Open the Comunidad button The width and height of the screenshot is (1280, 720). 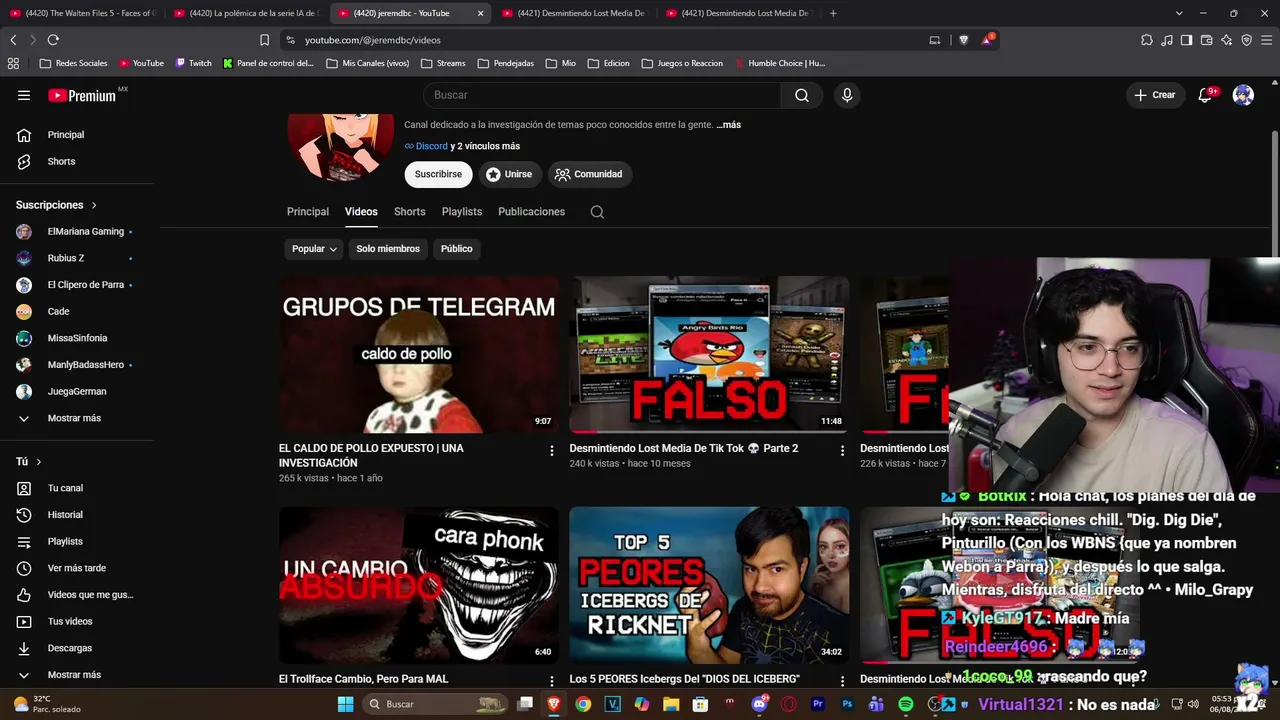589,174
